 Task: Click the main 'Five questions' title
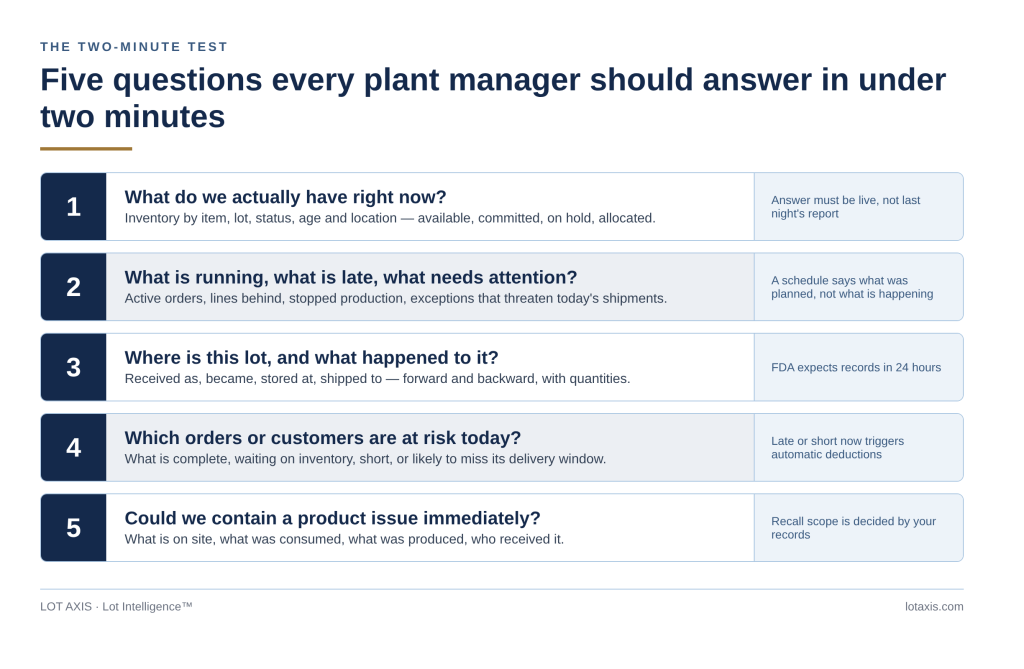coord(493,98)
